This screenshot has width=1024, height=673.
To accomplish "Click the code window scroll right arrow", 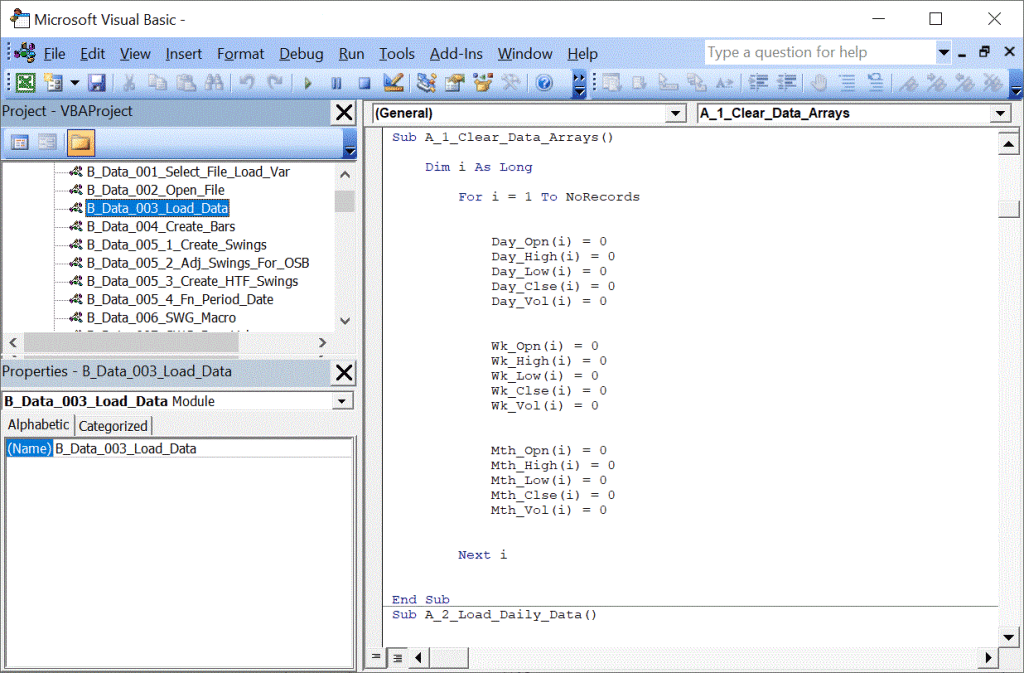I will [989, 657].
